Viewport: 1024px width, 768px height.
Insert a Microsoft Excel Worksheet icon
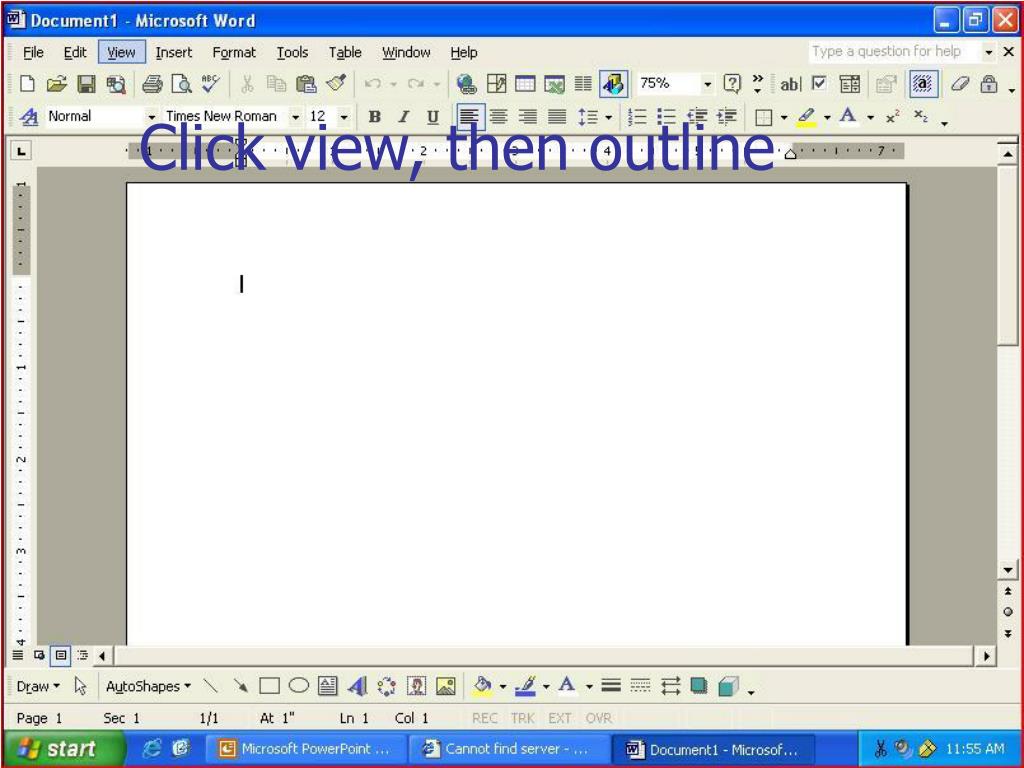tap(554, 84)
